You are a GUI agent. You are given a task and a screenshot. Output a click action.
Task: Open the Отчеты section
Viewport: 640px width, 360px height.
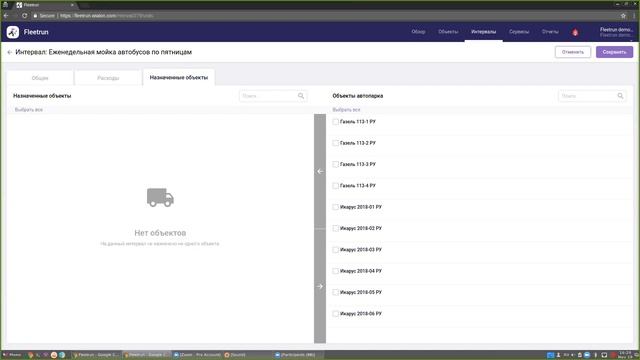coord(550,32)
